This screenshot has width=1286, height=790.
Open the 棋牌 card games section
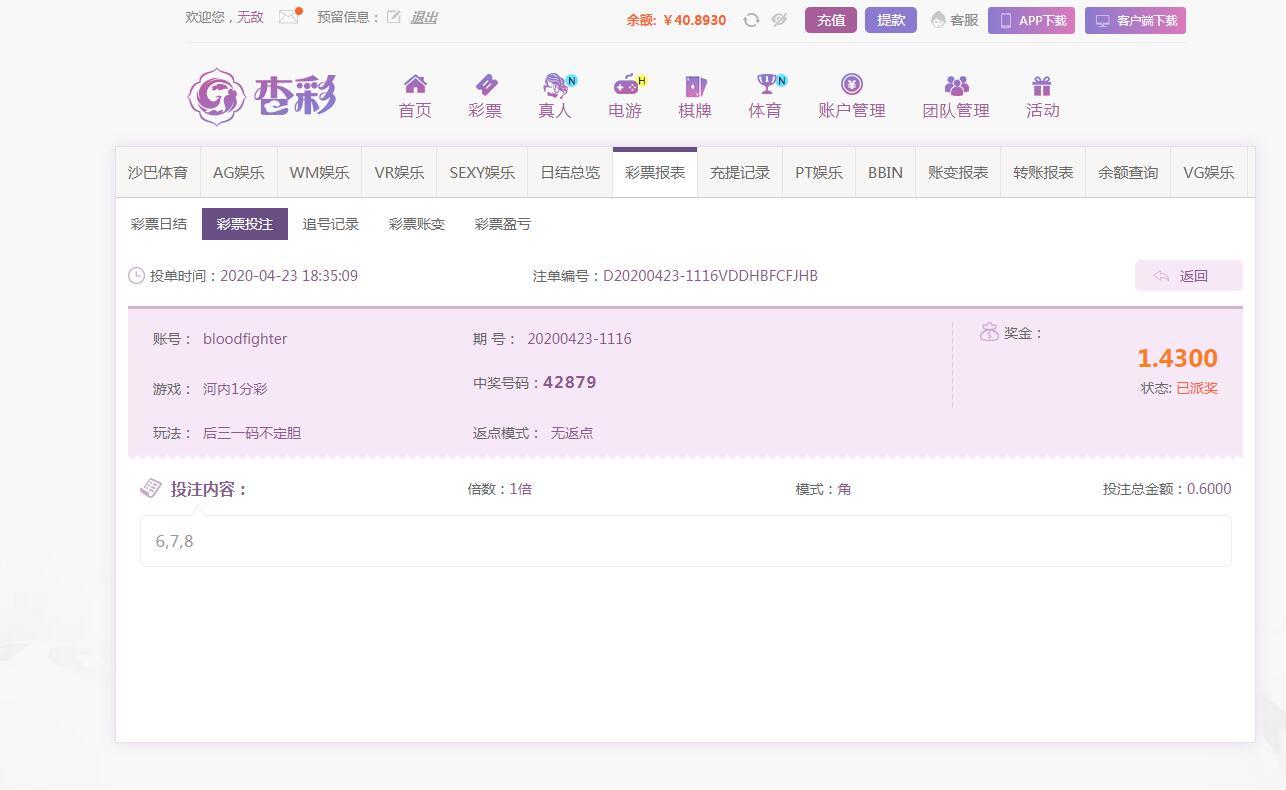[695, 96]
